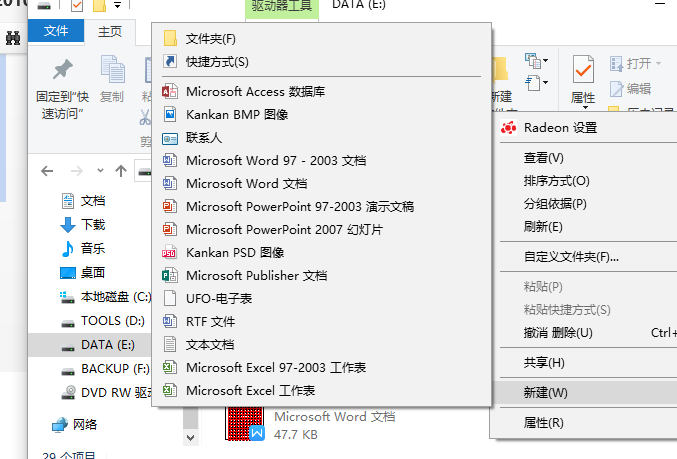Click PowerPoint 97-2003 演示文稿 icon
This screenshot has height=459, width=677.
(170, 206)
